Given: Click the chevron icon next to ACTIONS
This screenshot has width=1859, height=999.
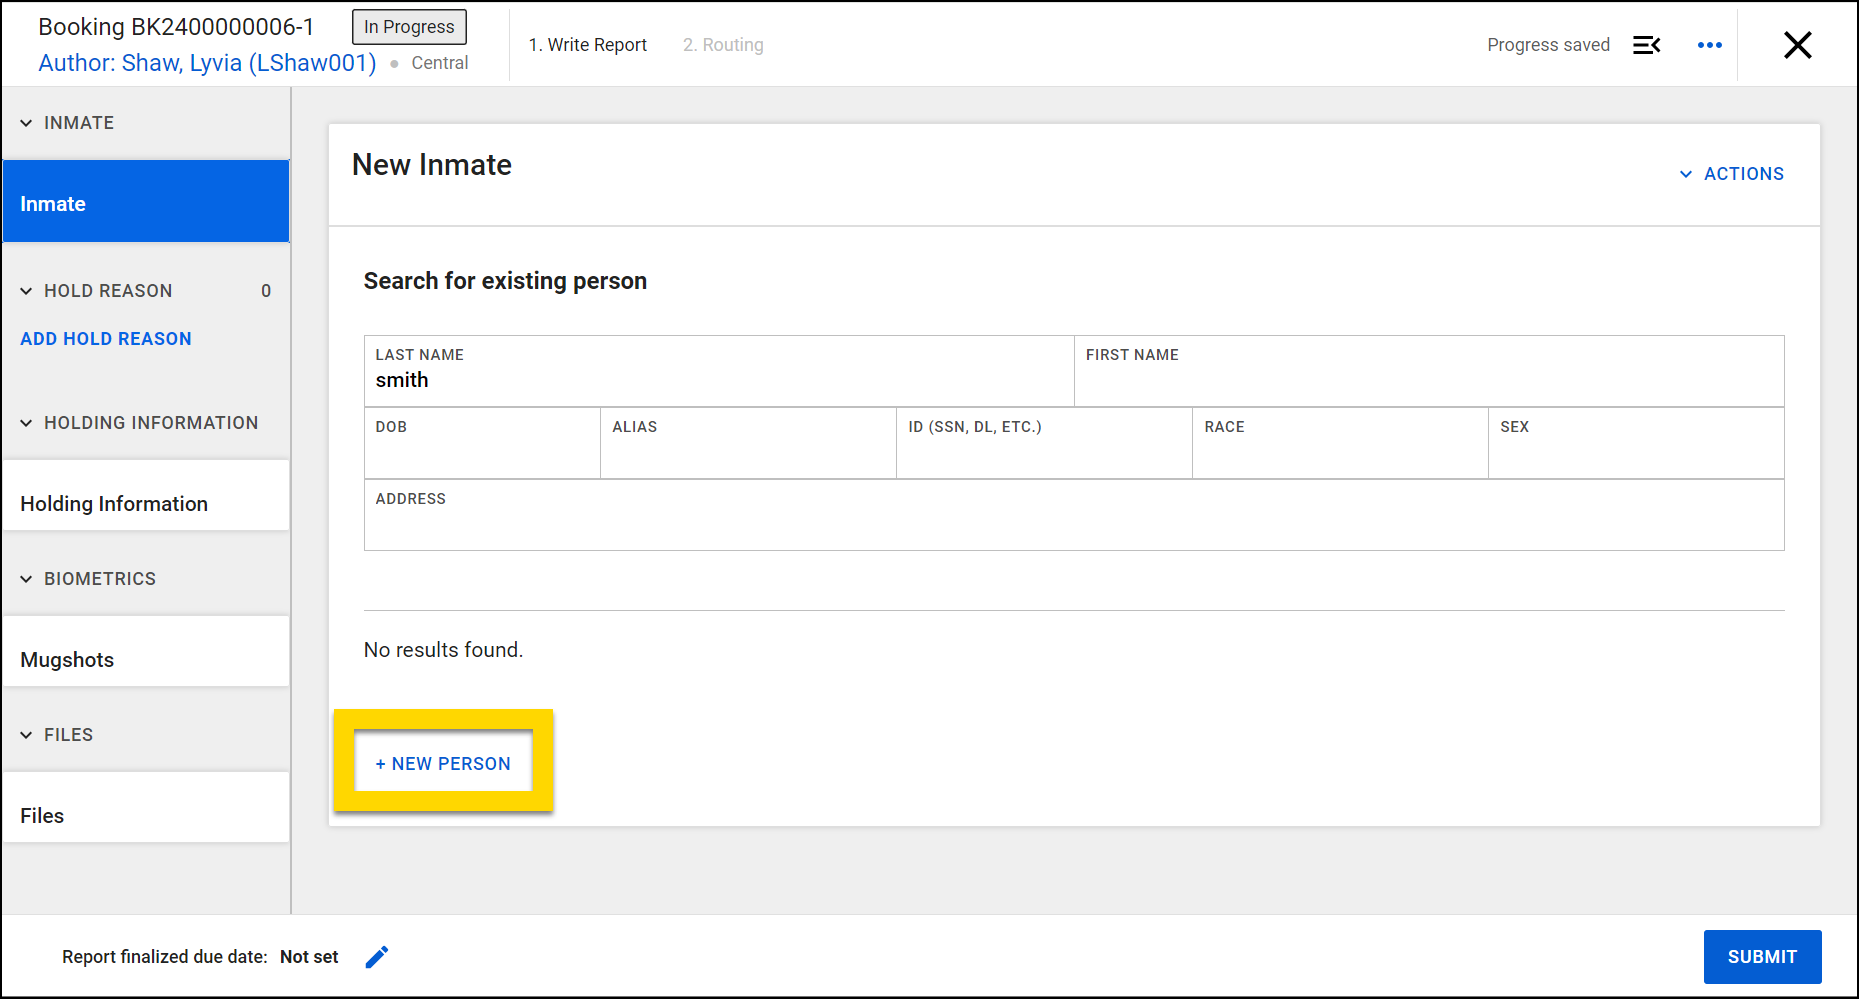Looking at the screenshot, I should [1684, 173].
